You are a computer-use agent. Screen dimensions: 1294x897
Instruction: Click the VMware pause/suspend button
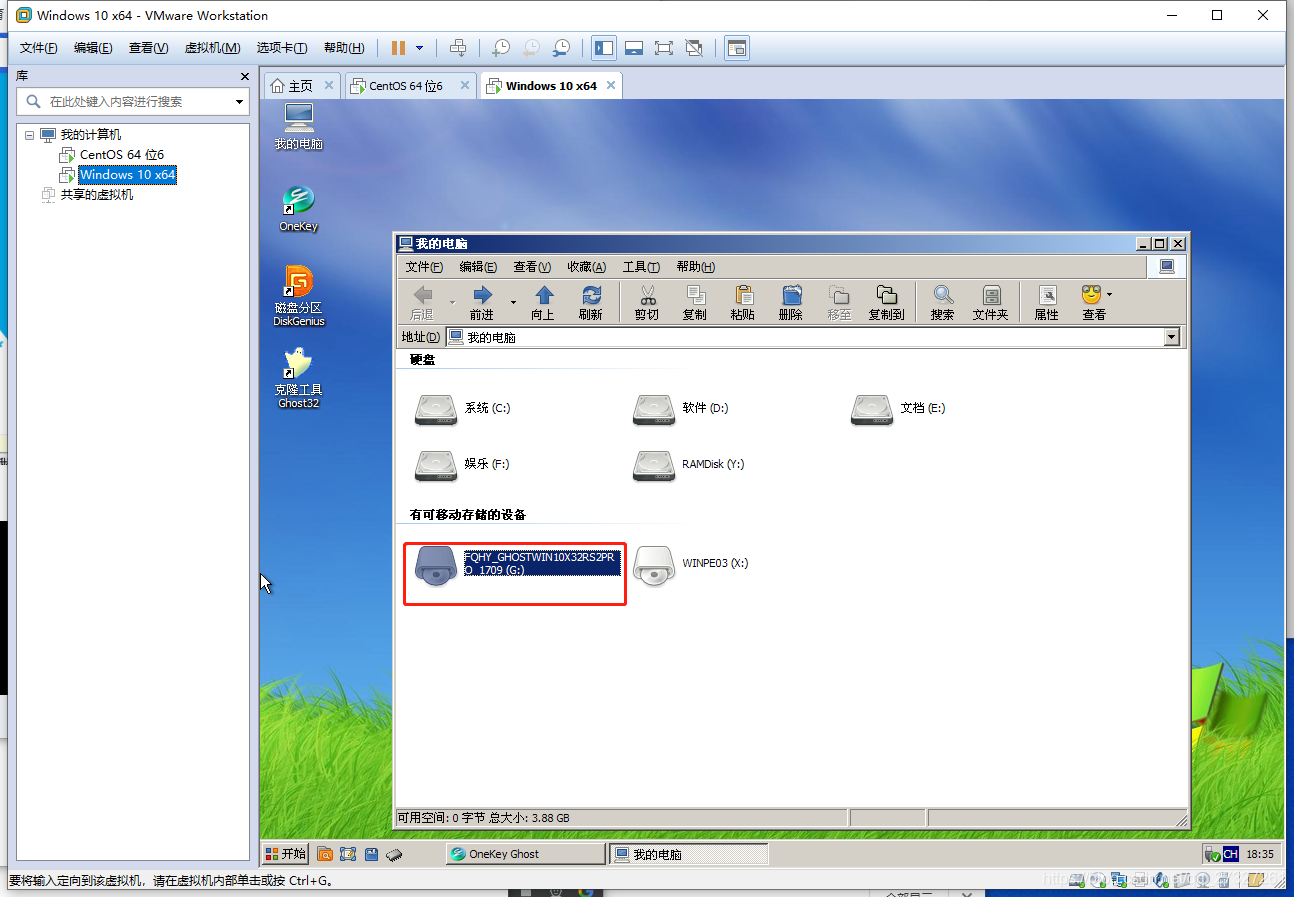click(x=398, y=48)
